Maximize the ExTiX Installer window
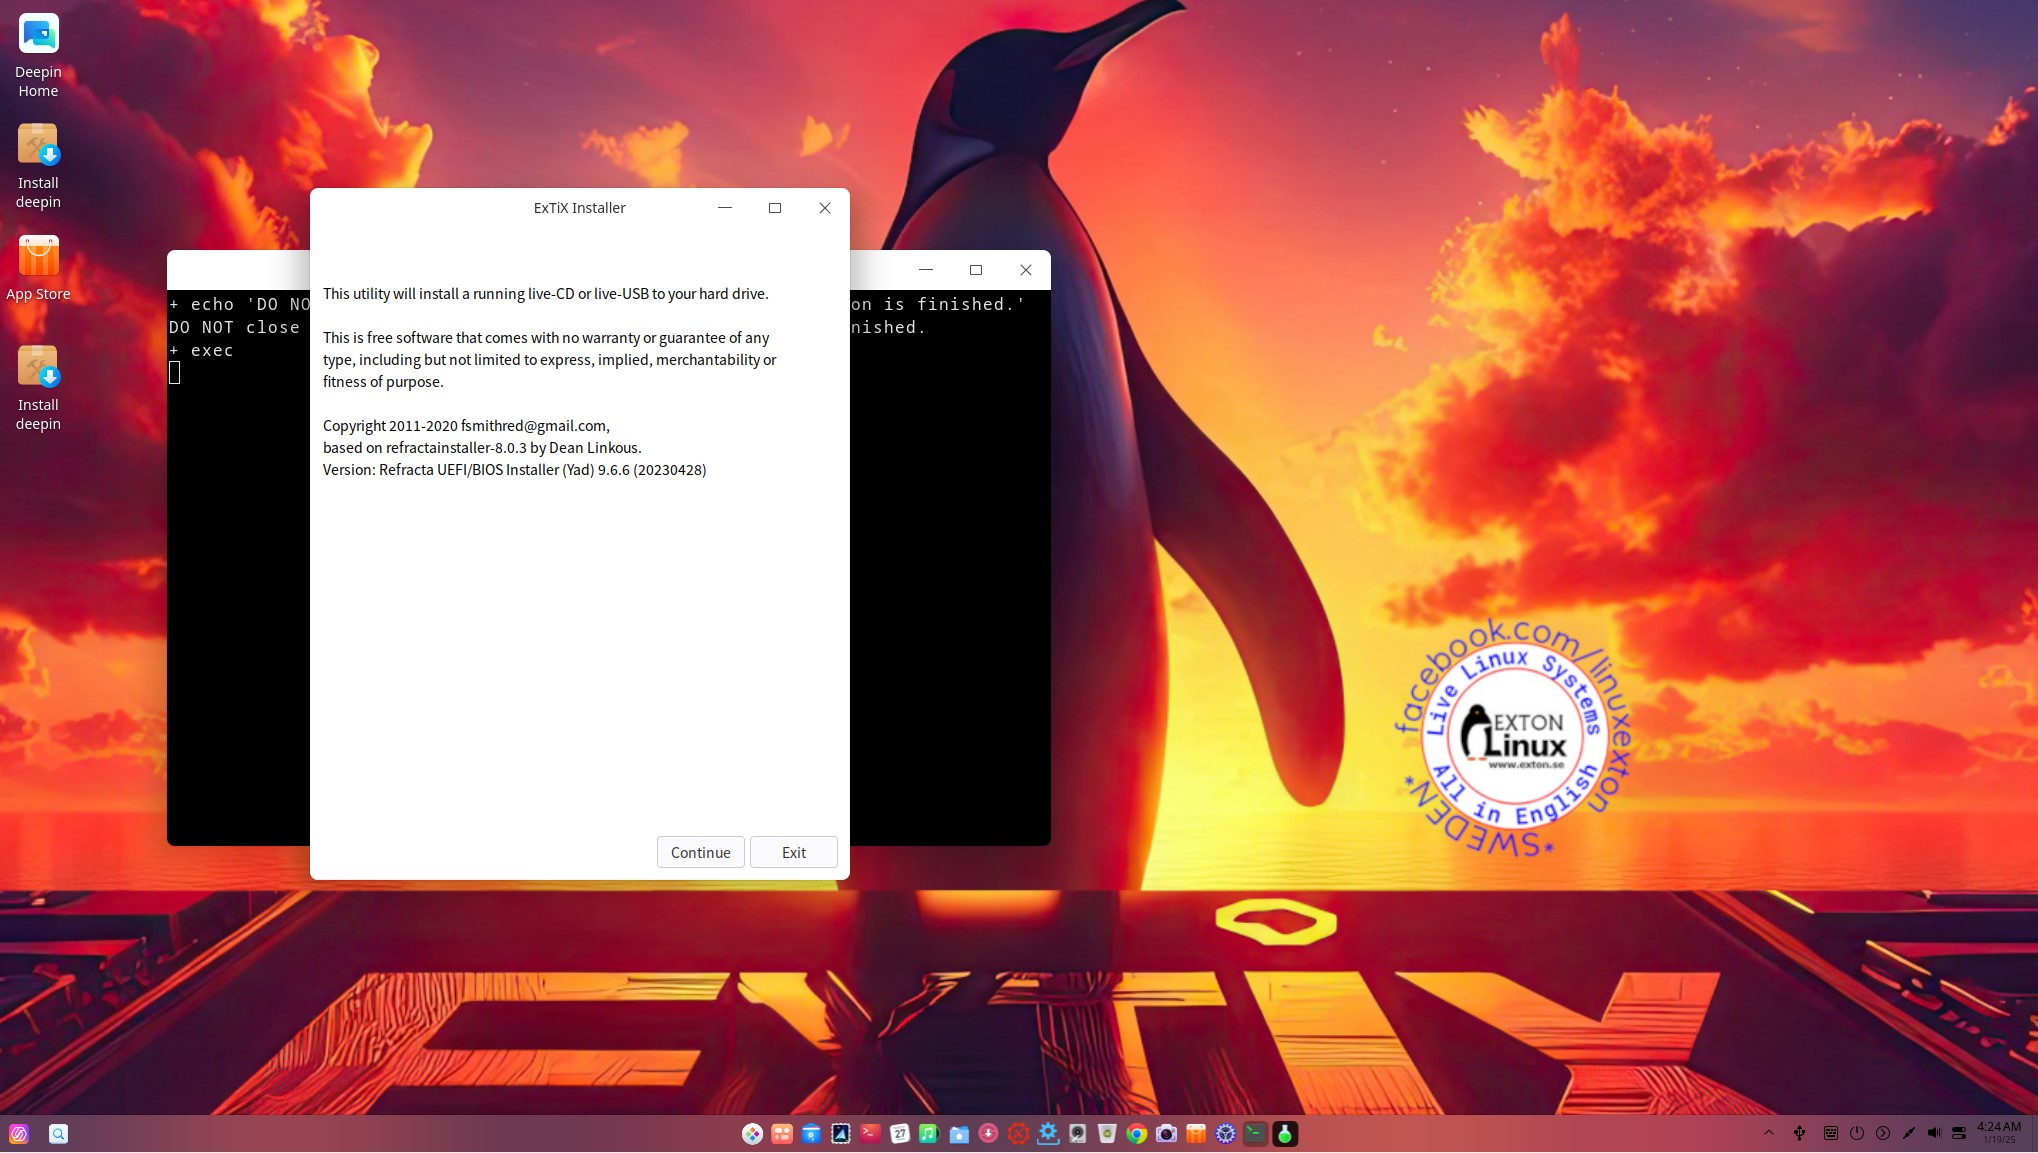Viewport: 2038px width, 1153px height. tap(775, 208)
